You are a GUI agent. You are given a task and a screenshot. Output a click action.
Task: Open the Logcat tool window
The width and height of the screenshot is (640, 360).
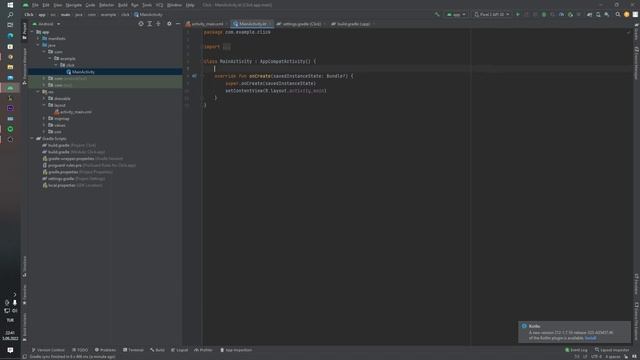179,350
